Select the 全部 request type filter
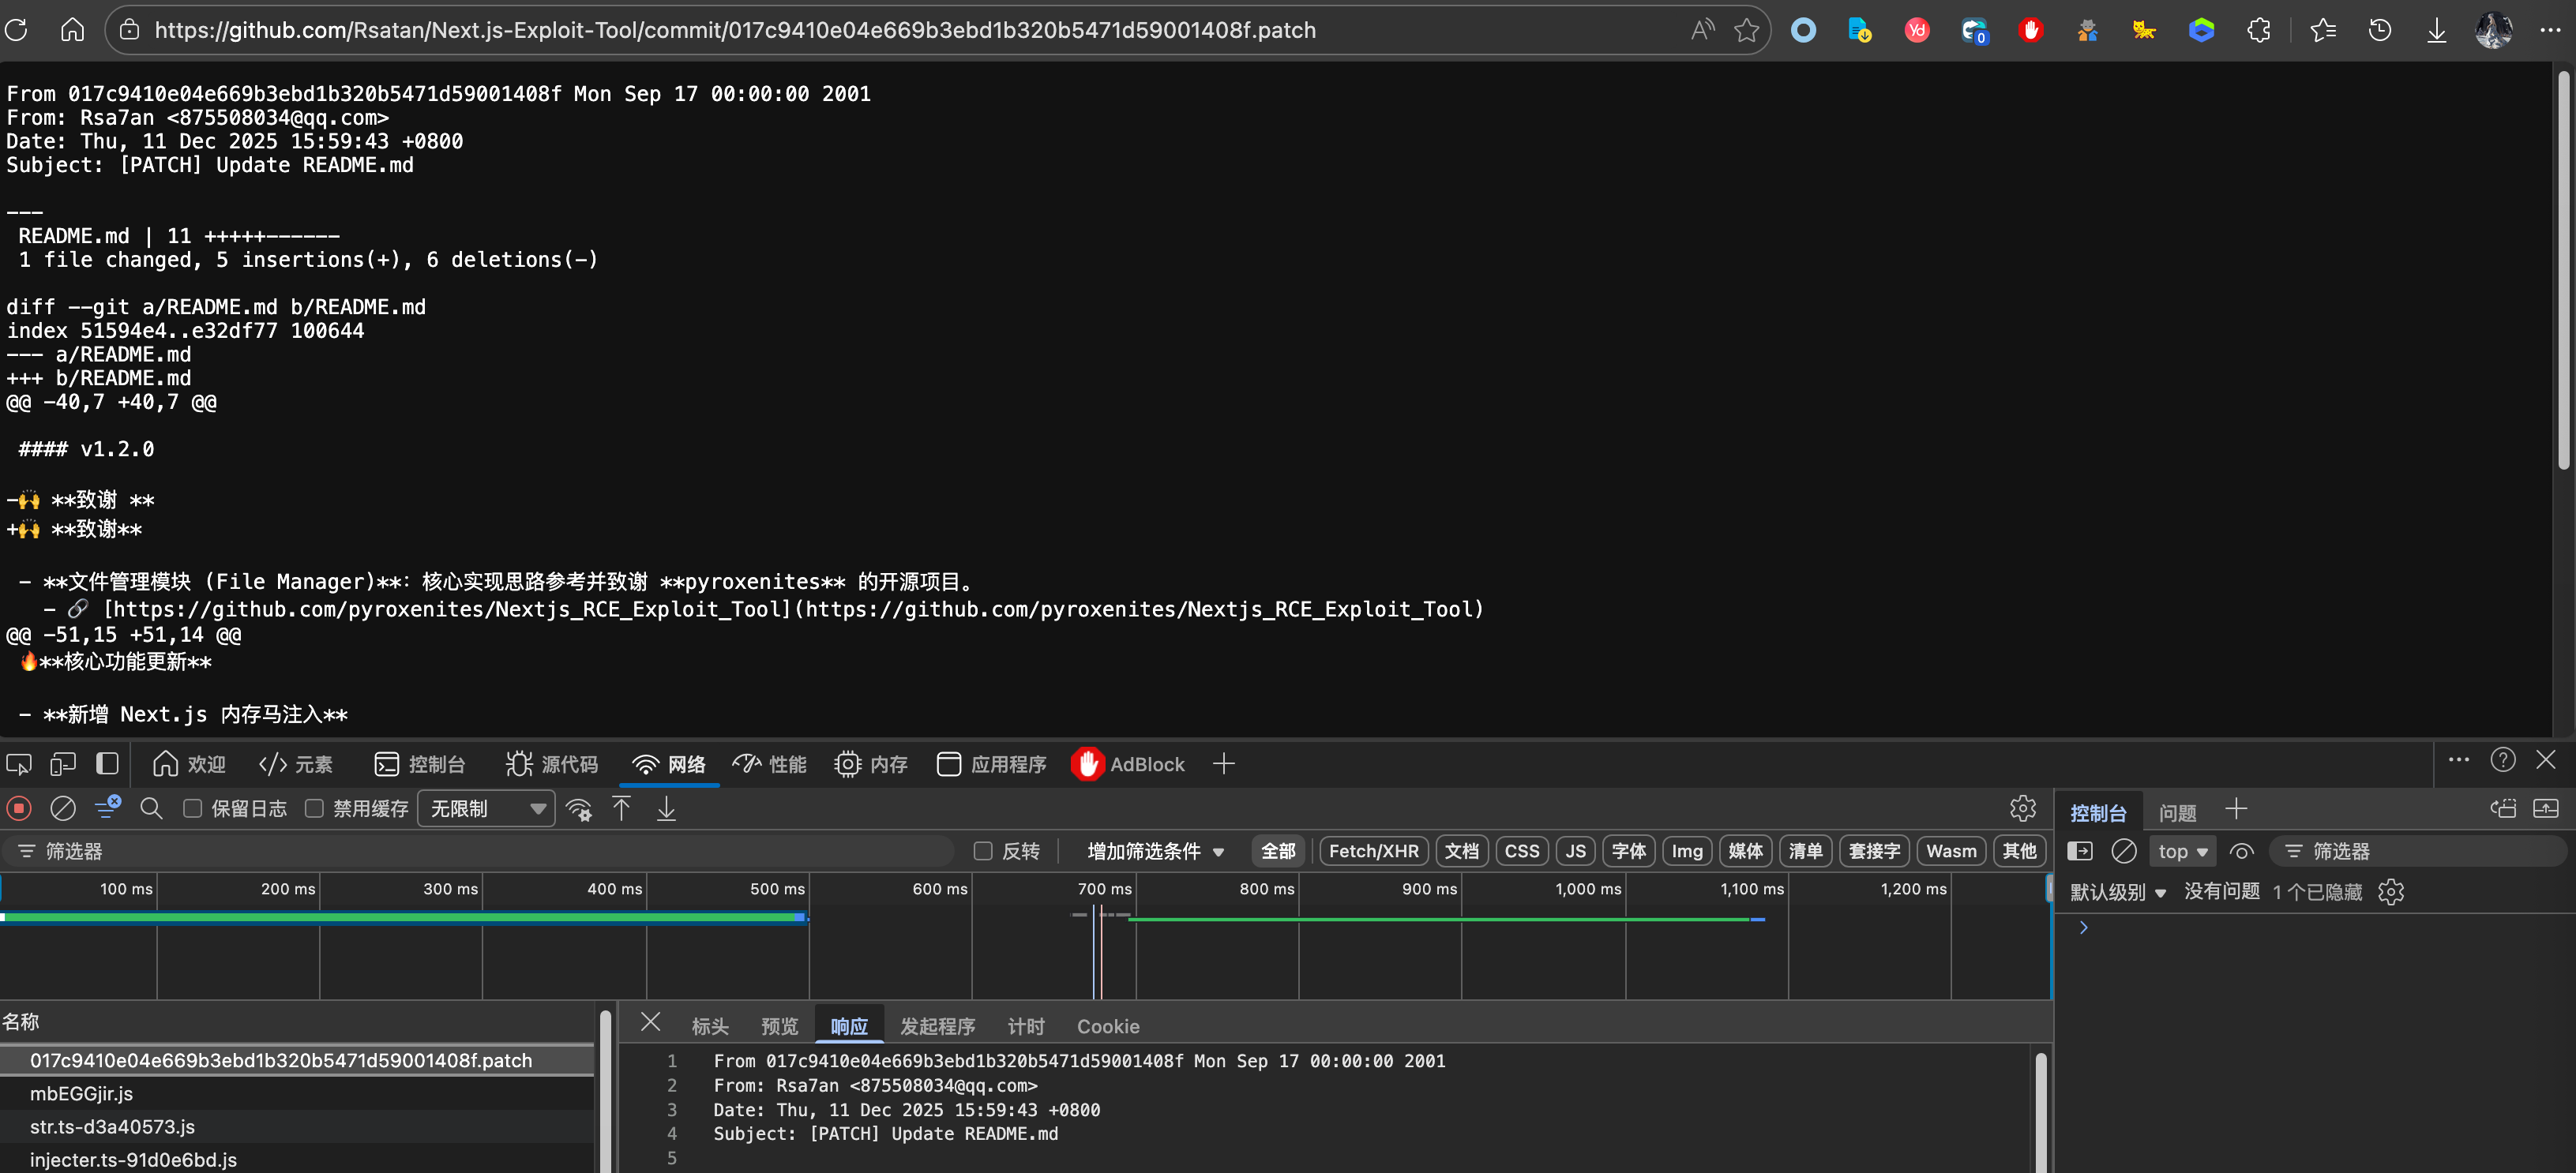The image size is (2576, 1173). [x=1278, y=851]
